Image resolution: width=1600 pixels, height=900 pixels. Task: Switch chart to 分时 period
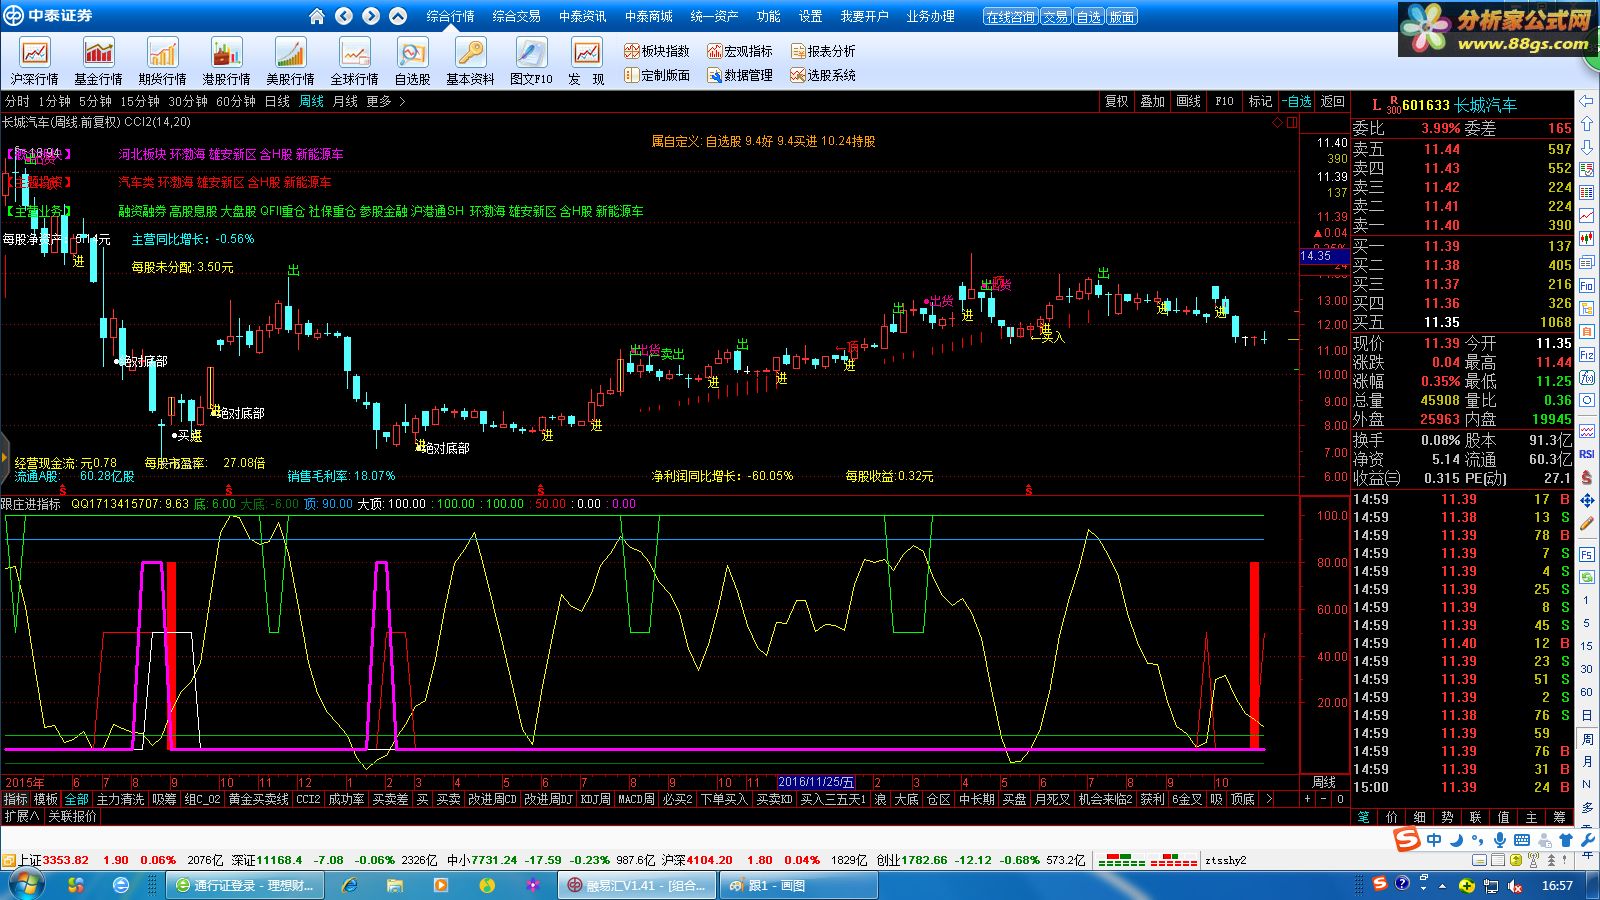(17, 101)
